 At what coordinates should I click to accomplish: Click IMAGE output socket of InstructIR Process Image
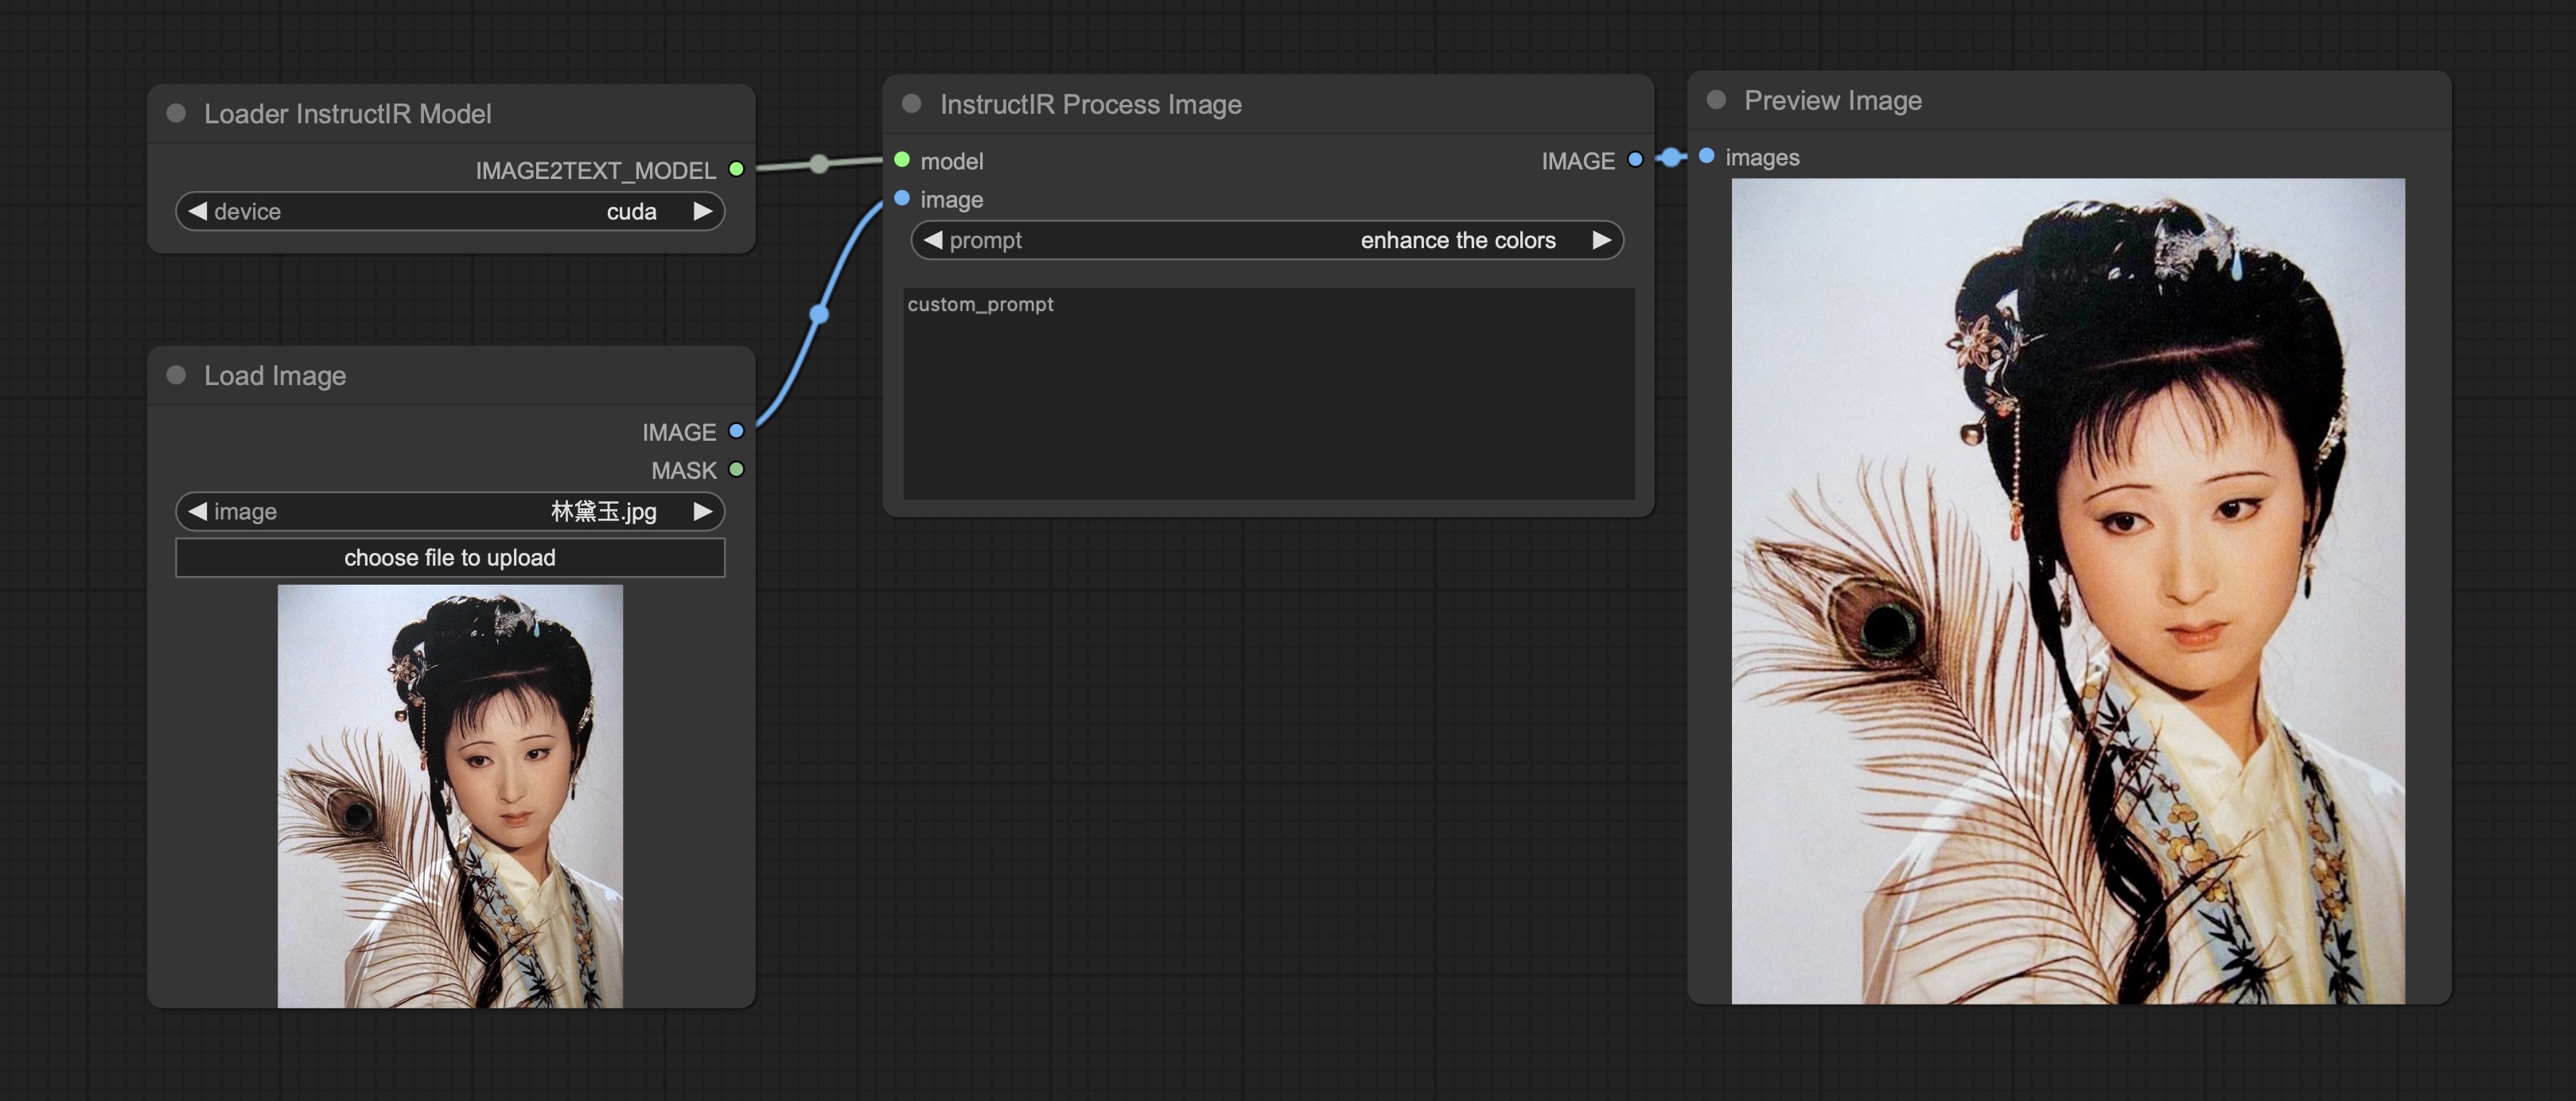click(x=1635, y=159)
